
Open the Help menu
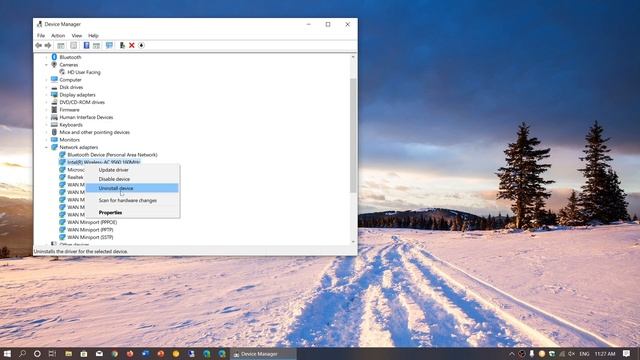tap(93, 36)
